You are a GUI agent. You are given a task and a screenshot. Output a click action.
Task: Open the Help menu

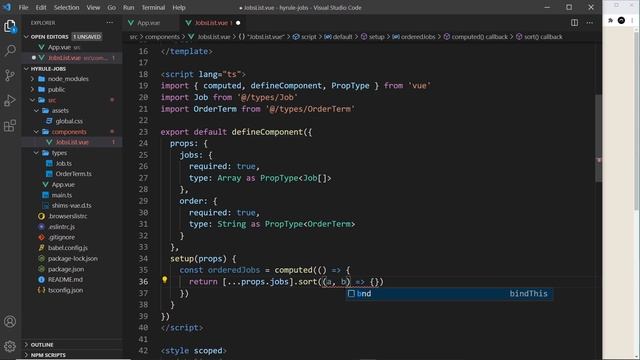tap(179, 7)
